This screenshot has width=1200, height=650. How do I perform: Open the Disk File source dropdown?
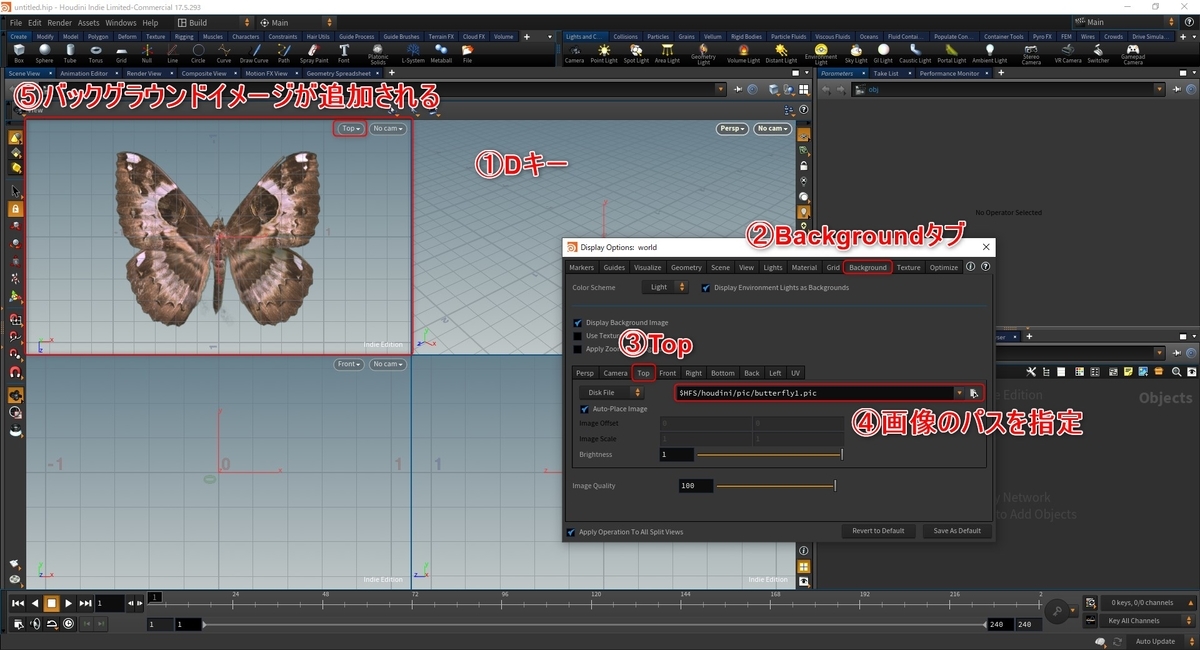click(613, 392)
